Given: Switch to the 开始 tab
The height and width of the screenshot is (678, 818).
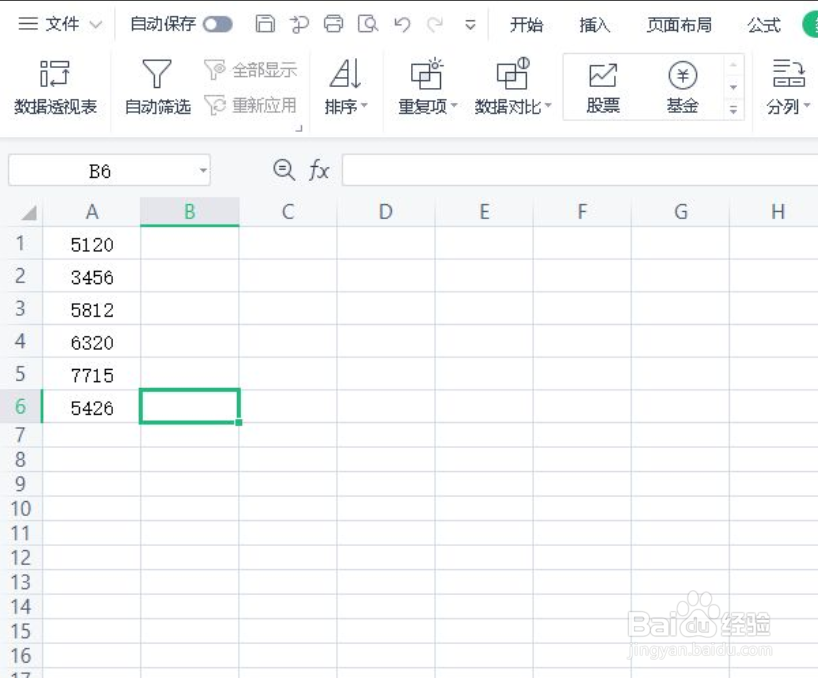Looking at the screenshot, I should coord(526,25).
